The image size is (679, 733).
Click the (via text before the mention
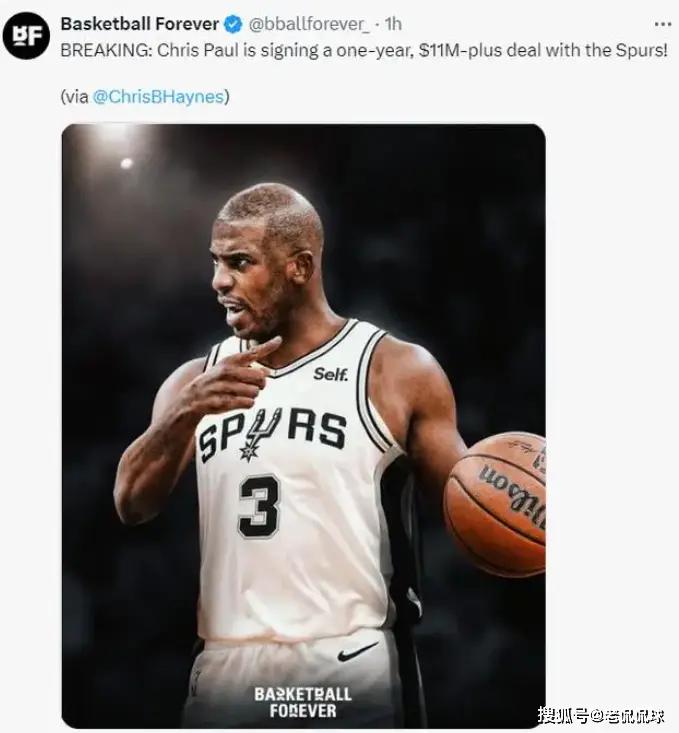74,97
